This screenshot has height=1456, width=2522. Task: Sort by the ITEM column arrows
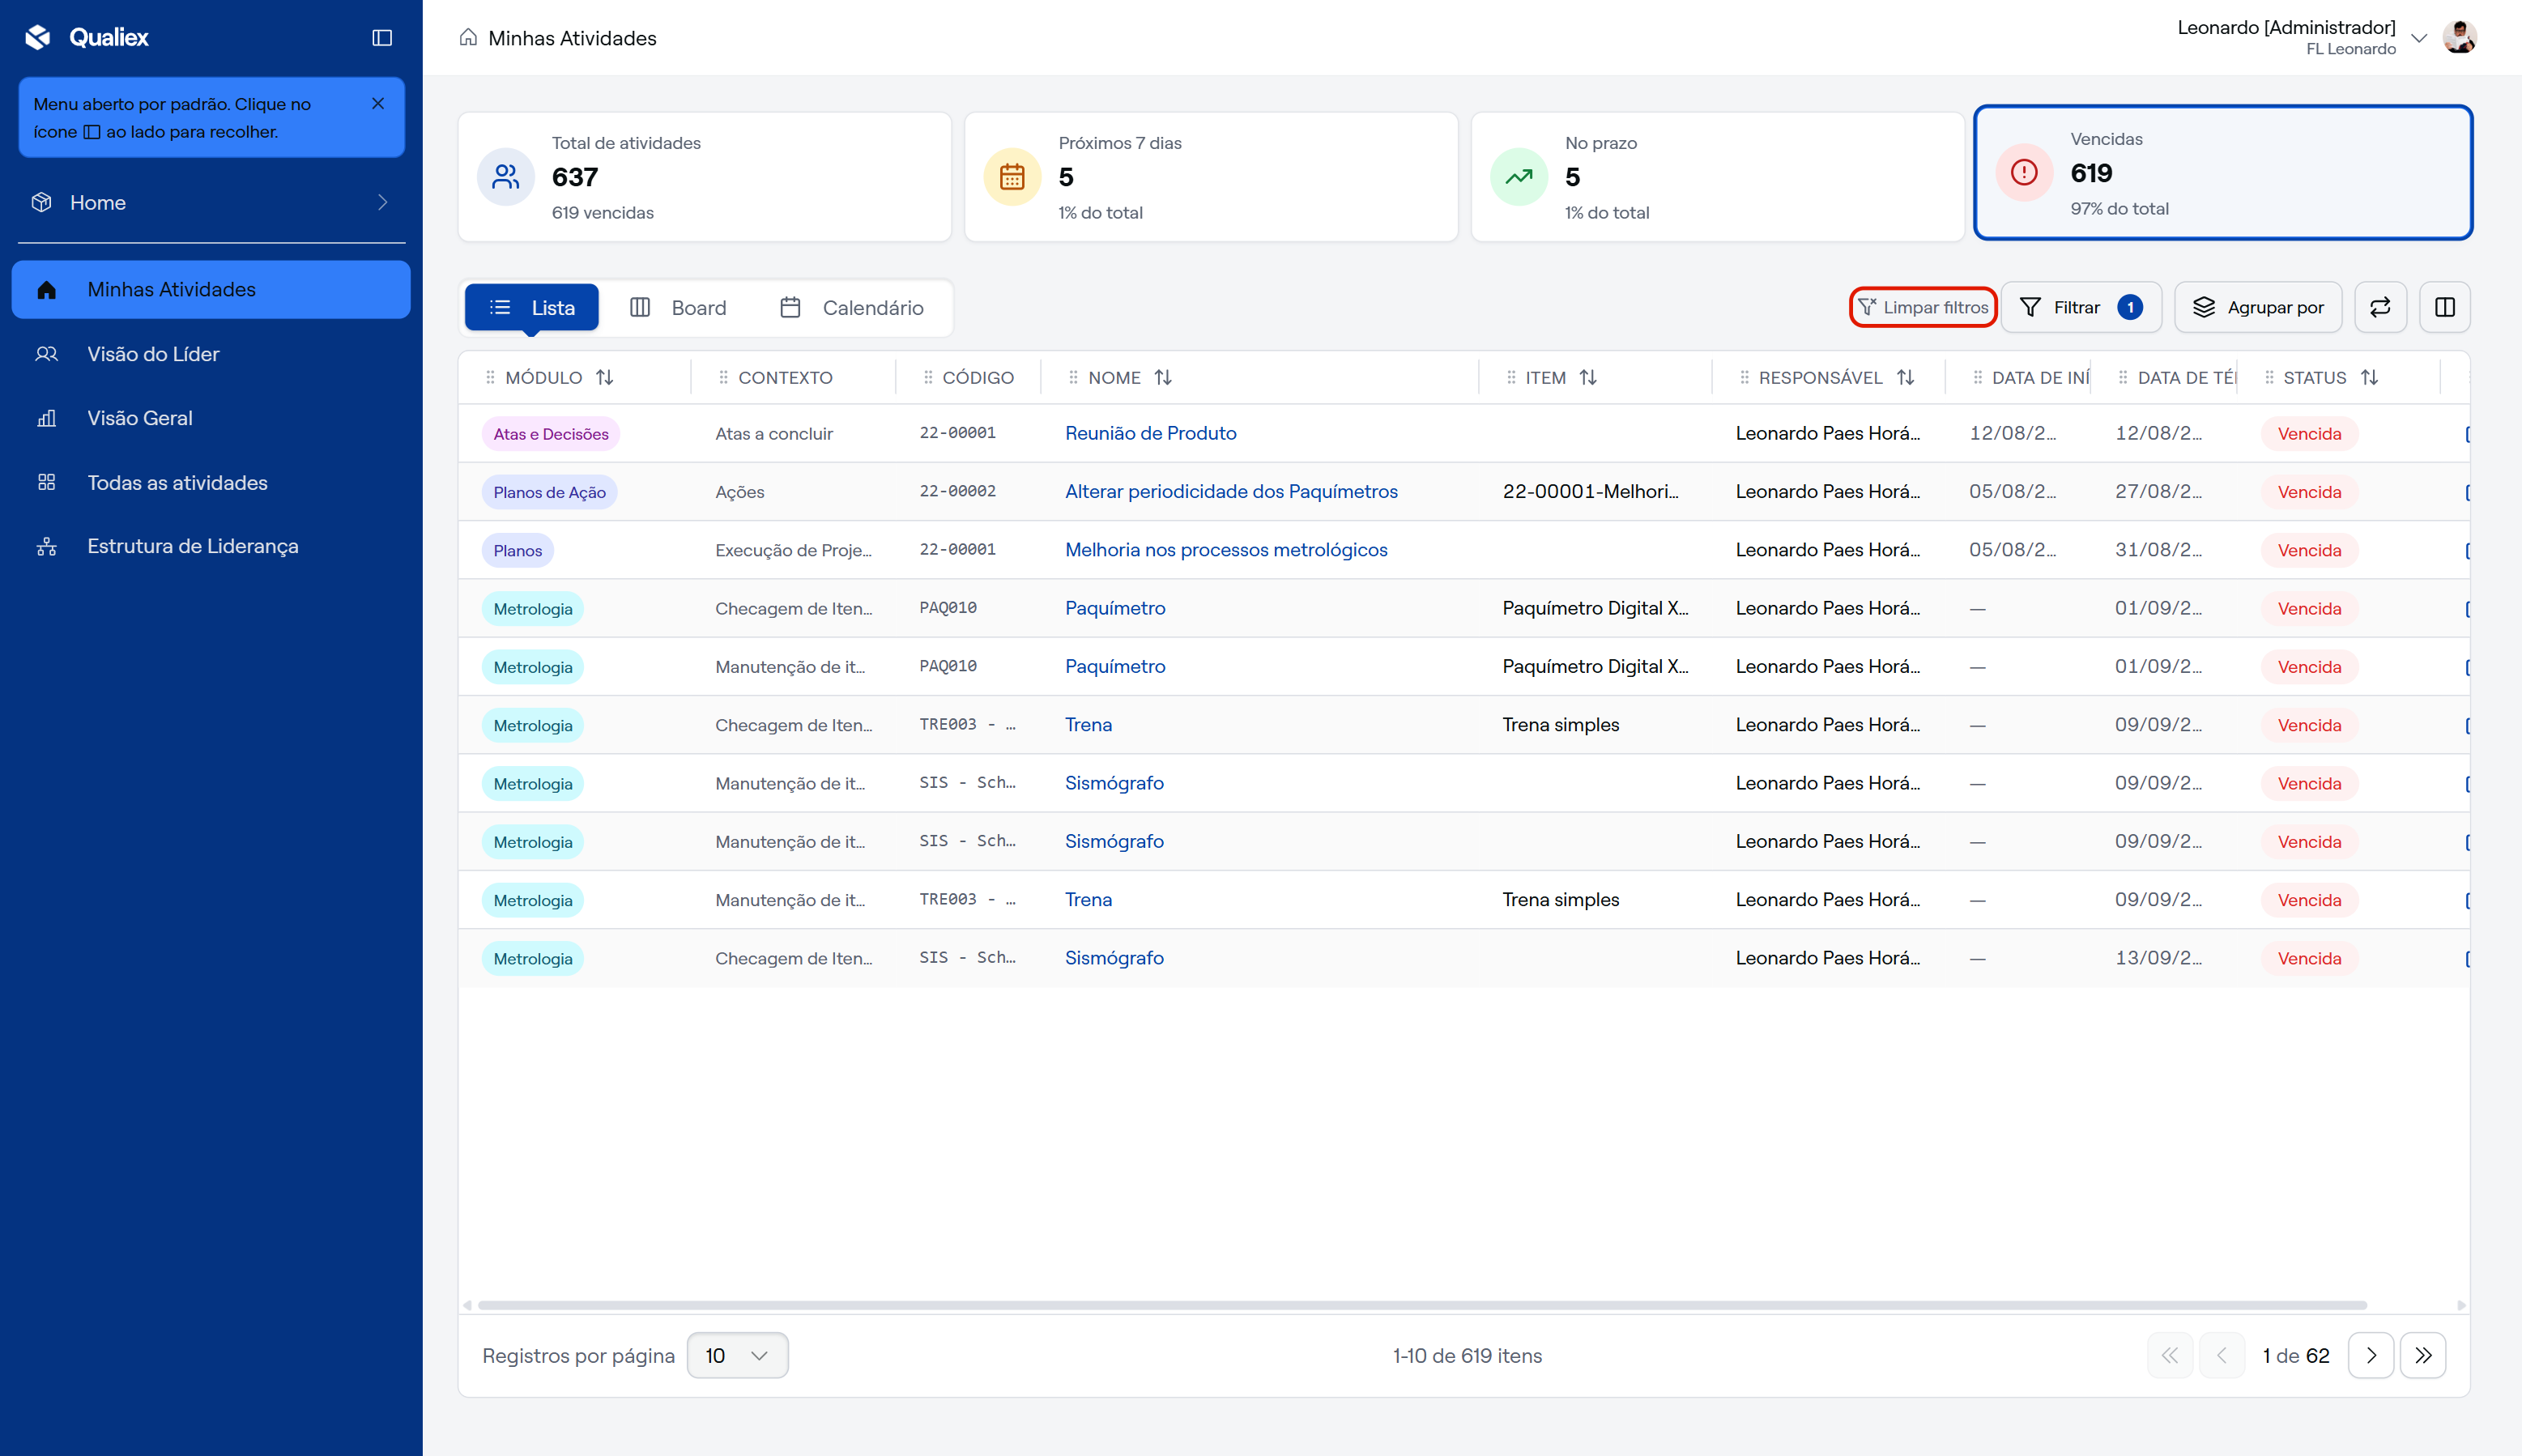tap(1588, 377)
